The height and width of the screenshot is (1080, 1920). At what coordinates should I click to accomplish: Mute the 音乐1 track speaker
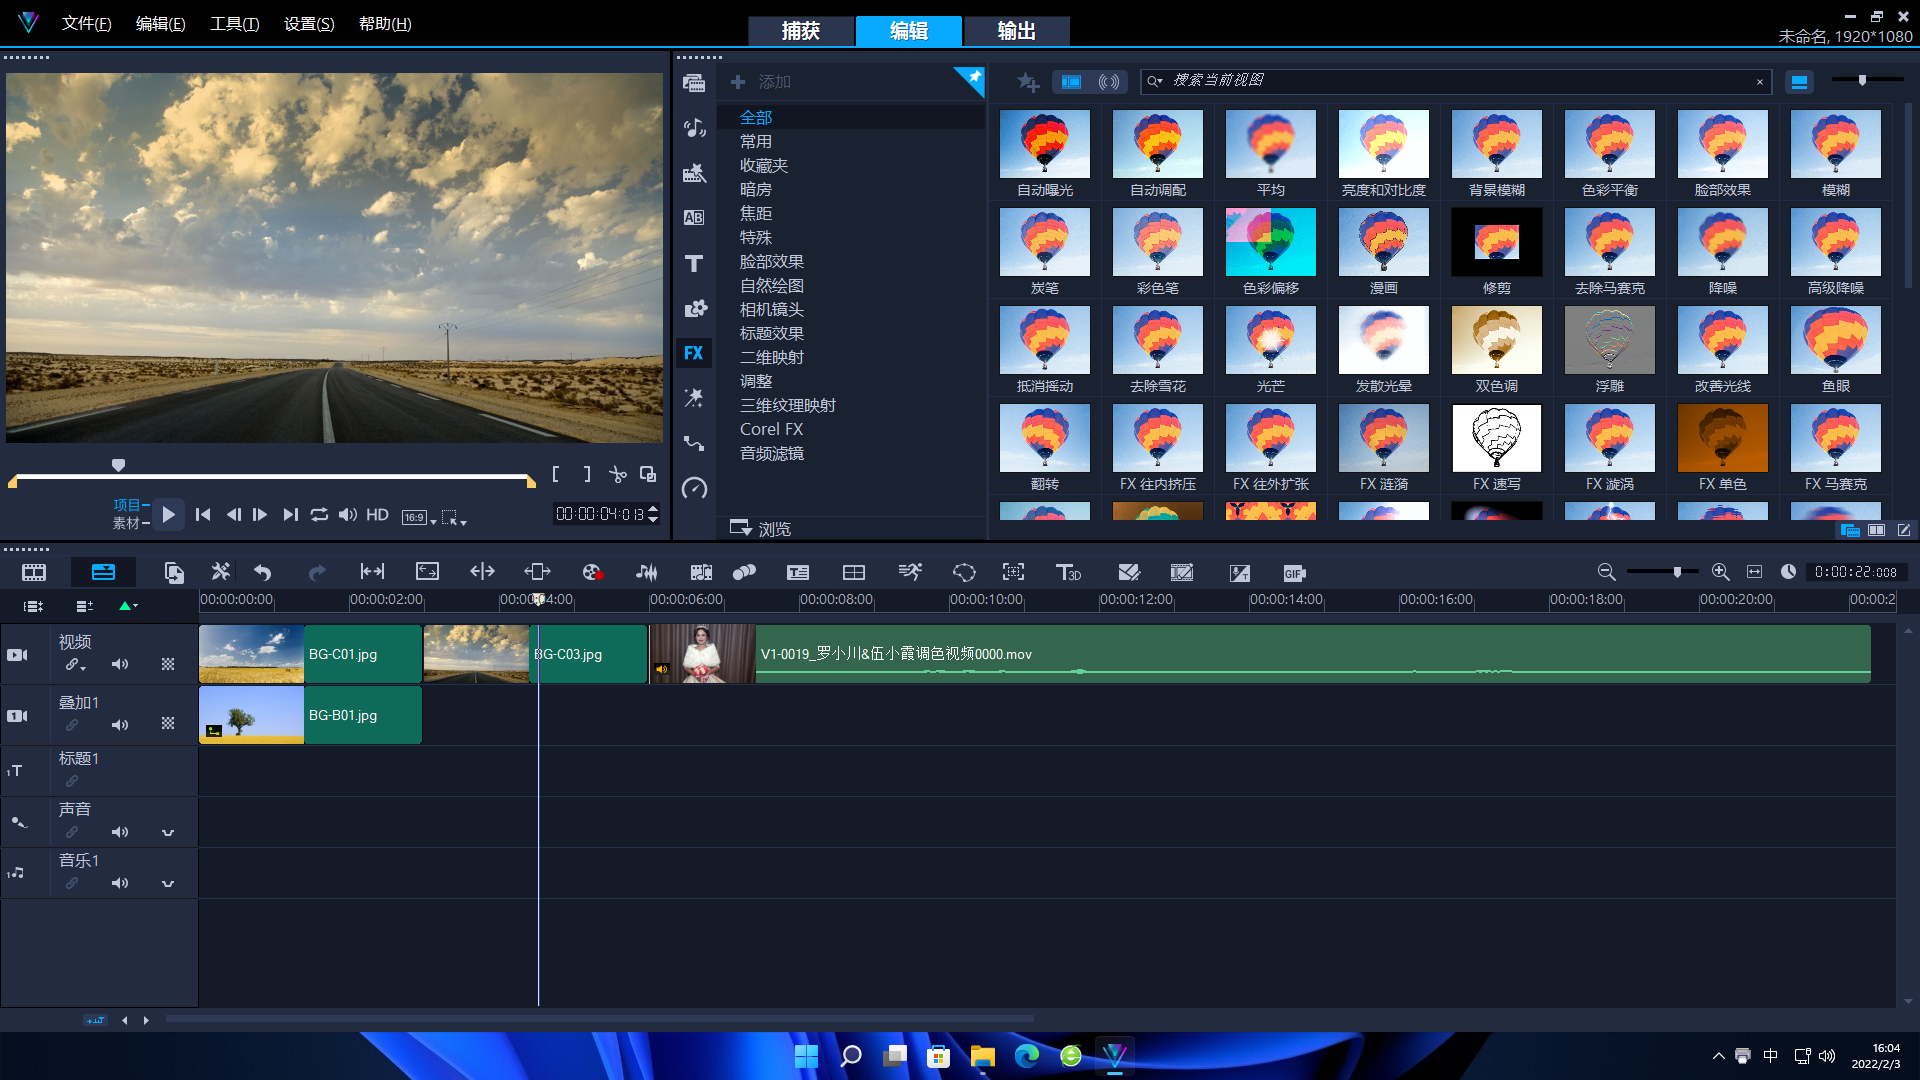(x=120, y=883)
